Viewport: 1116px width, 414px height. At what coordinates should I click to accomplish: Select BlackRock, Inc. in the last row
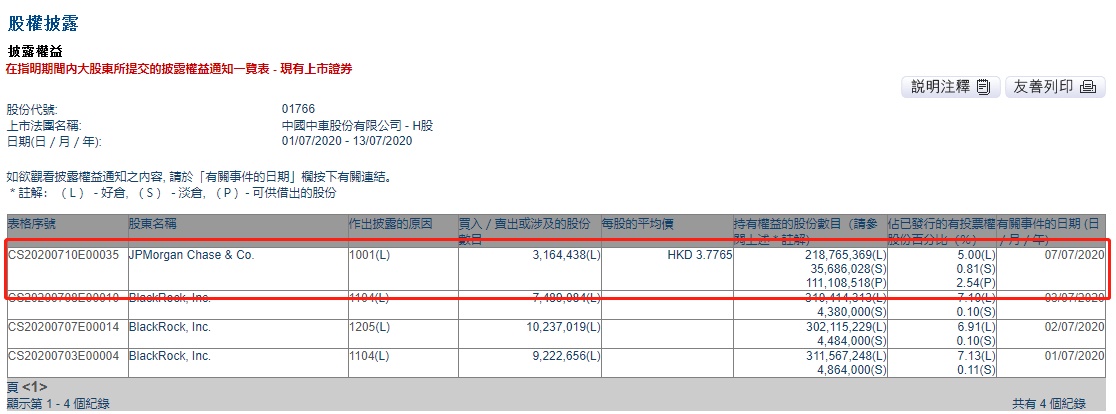pyautogui.click(x=169, y=356)
